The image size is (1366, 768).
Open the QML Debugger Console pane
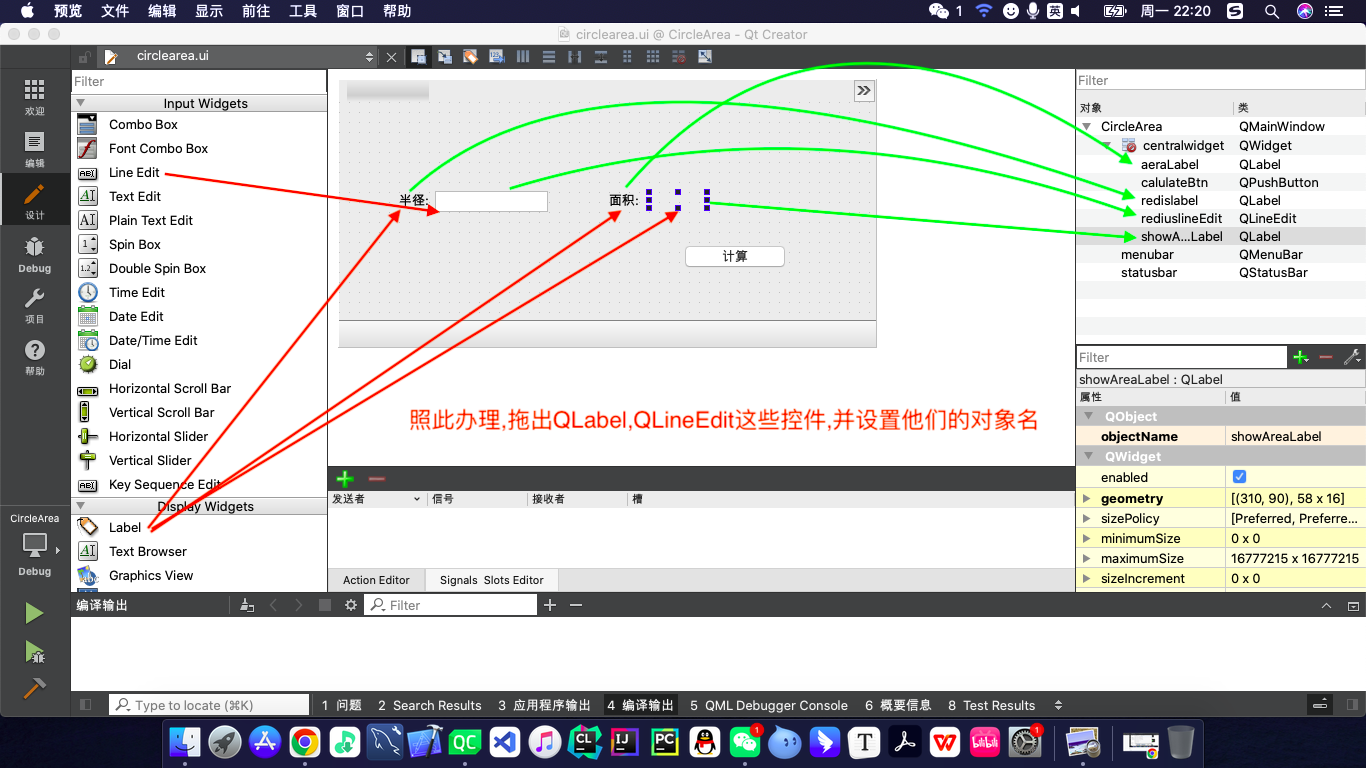tap(769, 705)
